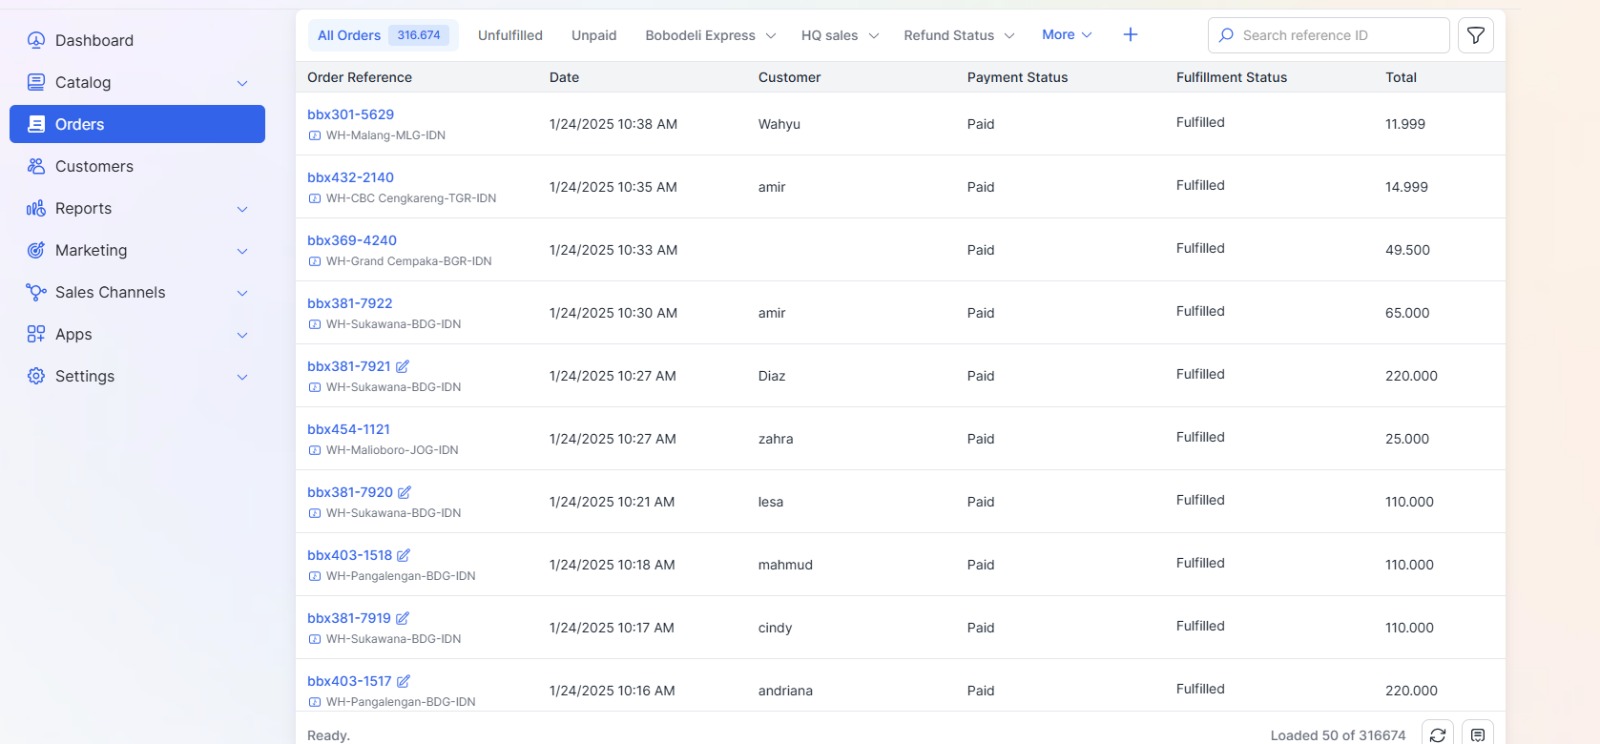
Task: Expand the Reports menu chevron
Action: [x=242, y=209]
